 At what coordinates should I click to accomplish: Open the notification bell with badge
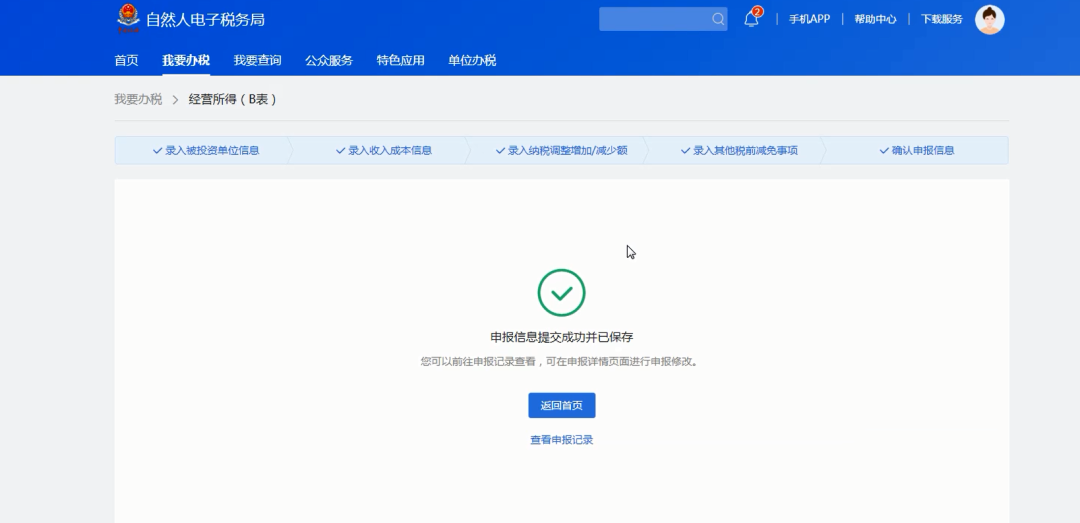[753, 18]
